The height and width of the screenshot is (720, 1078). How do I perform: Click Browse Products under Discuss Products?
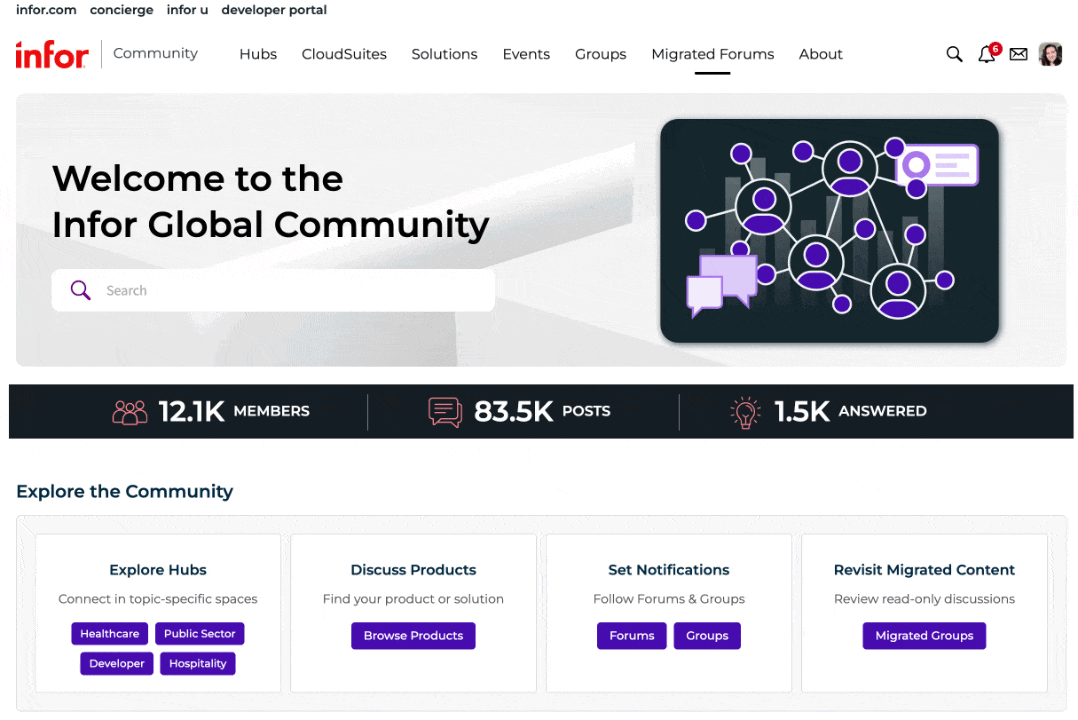pyautogui.click(x=413, y=636)
